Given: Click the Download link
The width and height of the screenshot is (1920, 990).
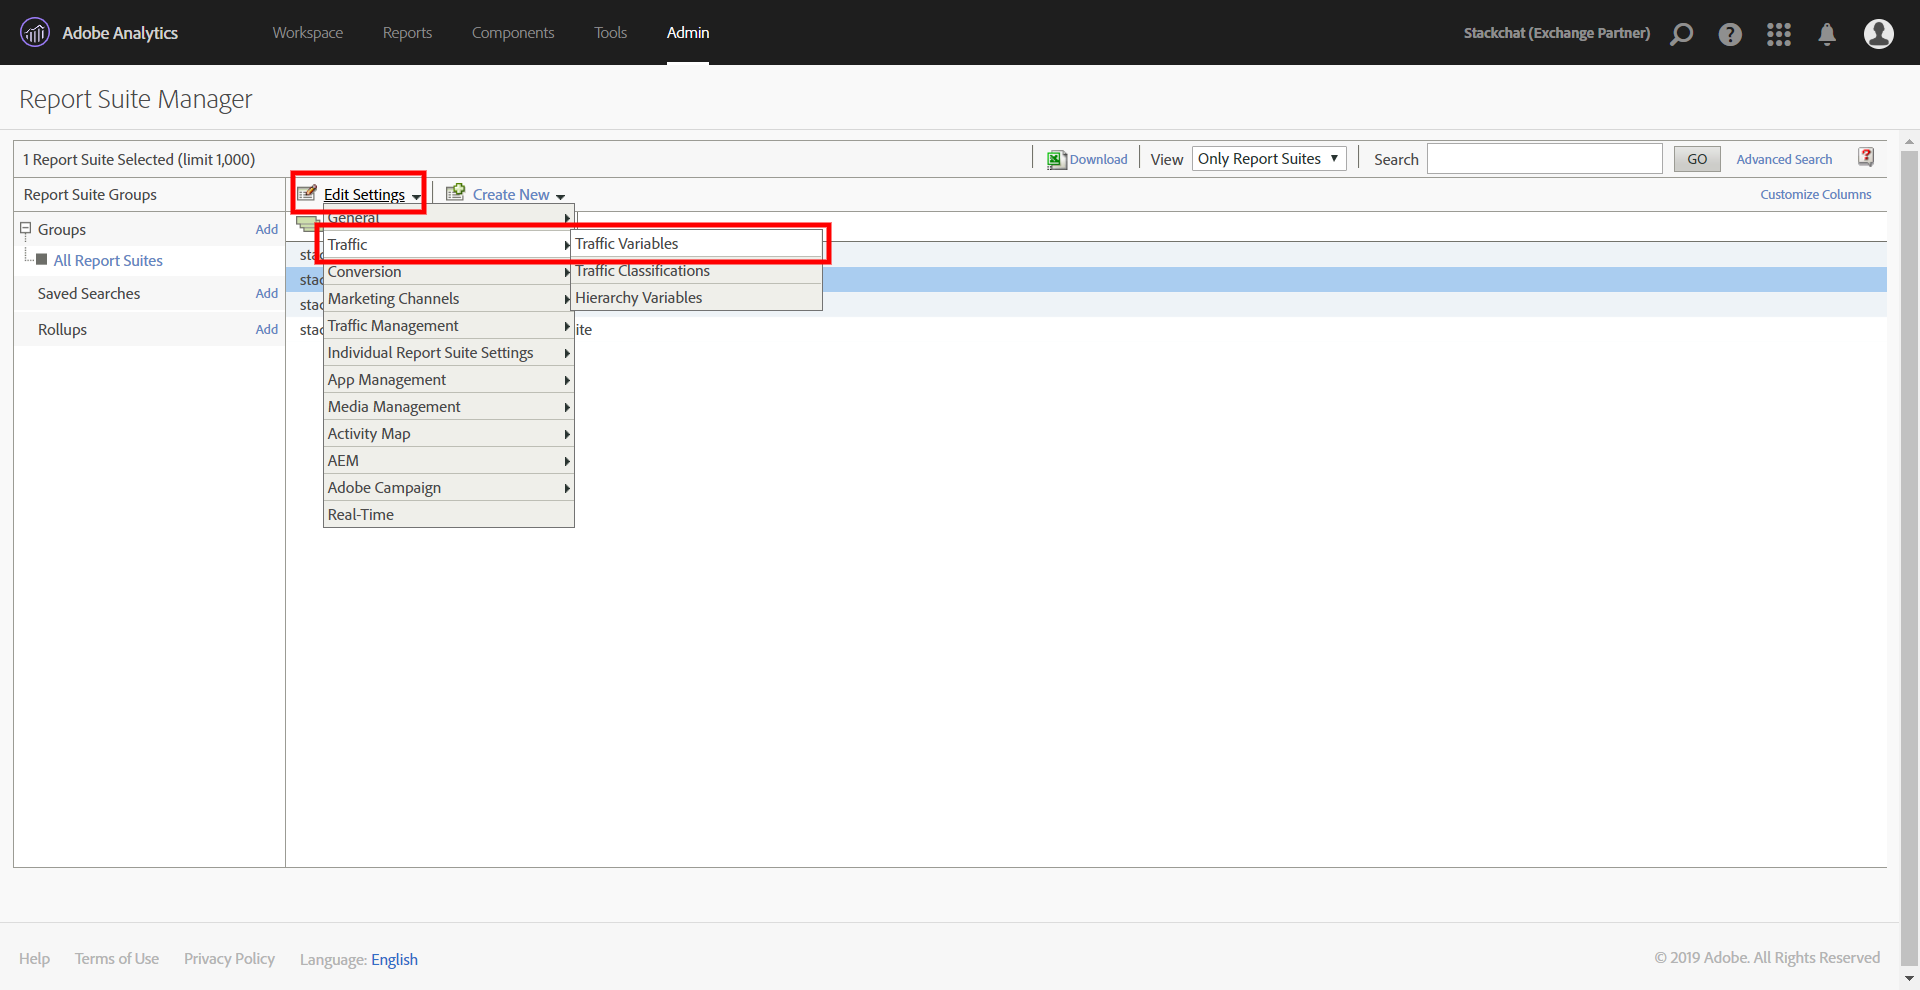Looking at the screenshot, I should coord(1098,160).
